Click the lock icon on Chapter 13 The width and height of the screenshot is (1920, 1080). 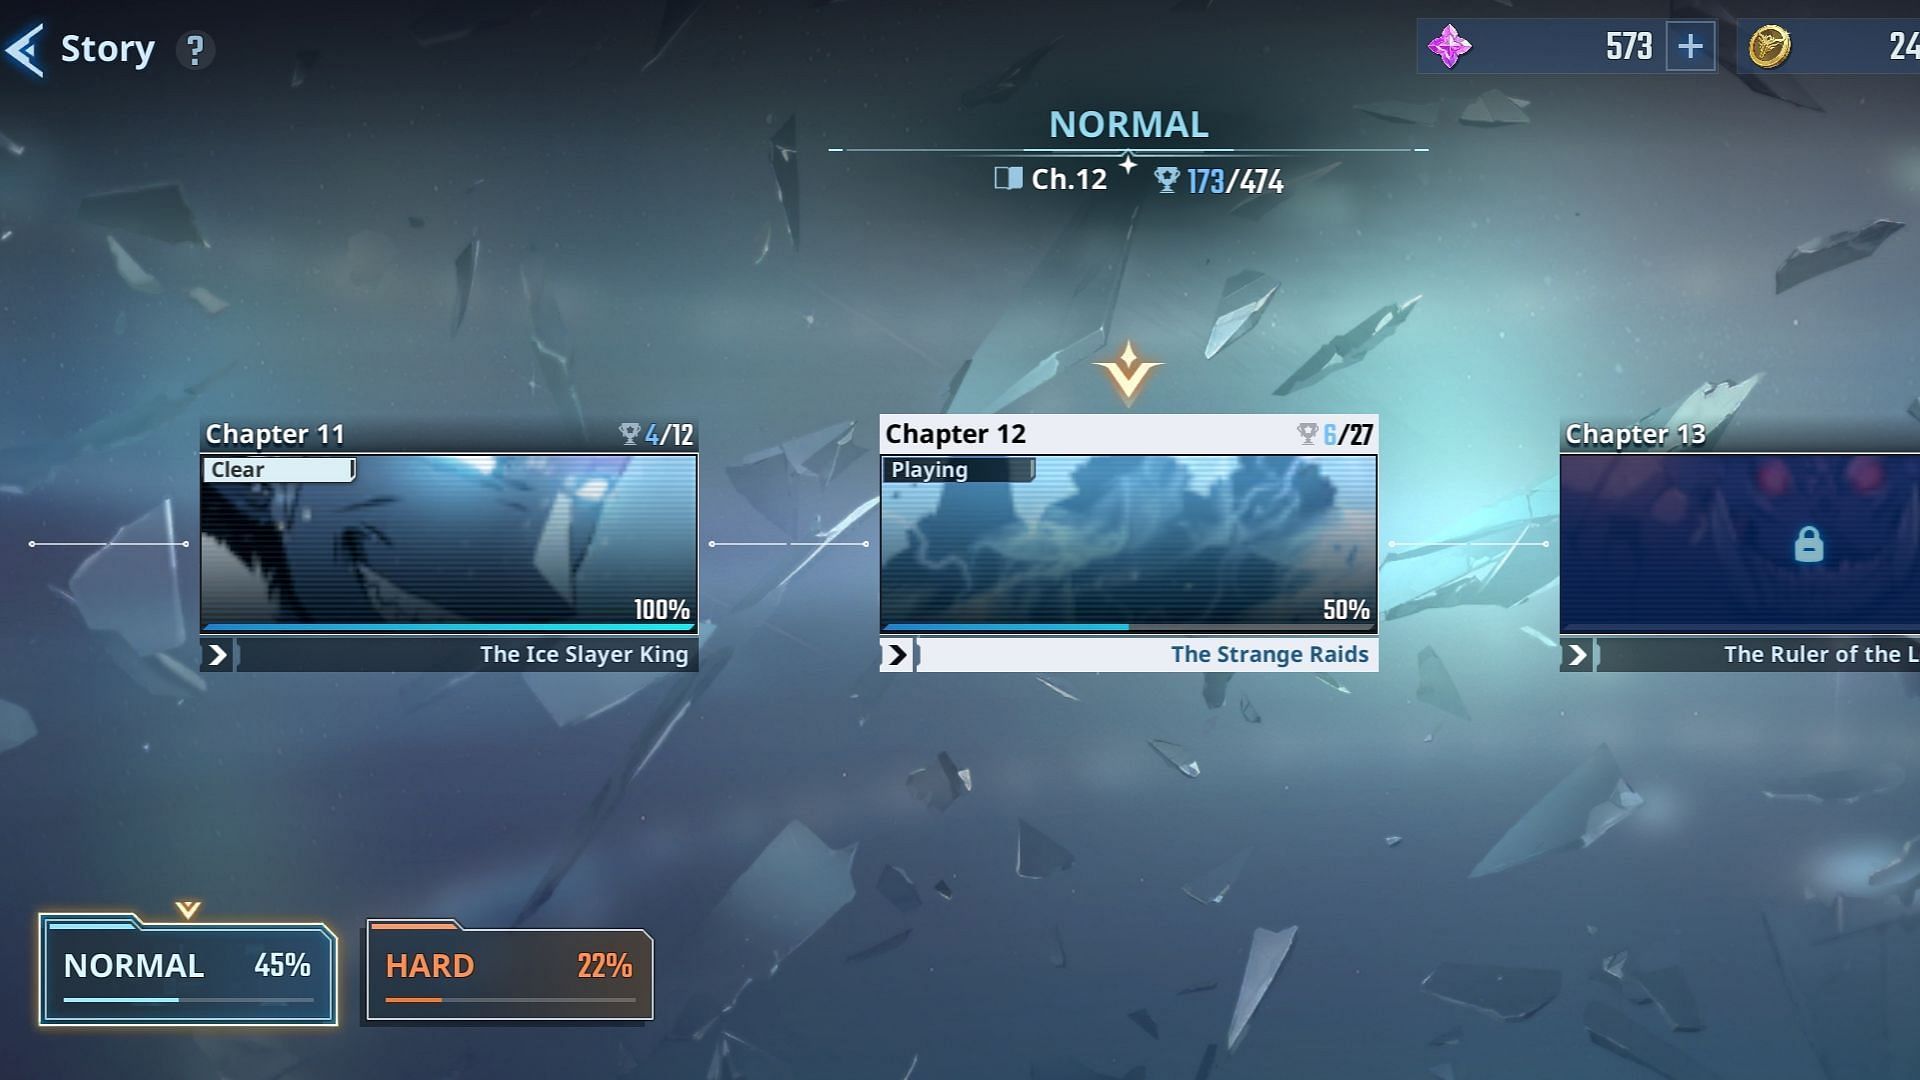(x=1808, y=543)
